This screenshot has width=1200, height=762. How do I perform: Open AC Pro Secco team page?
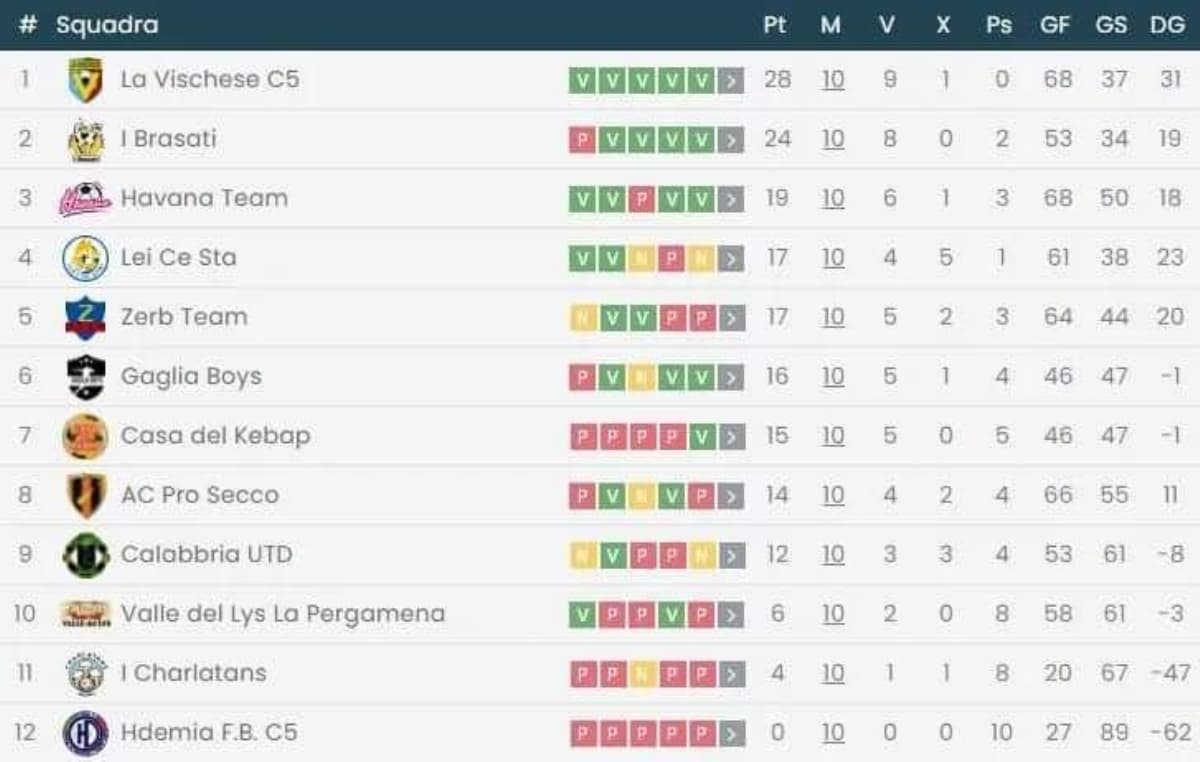coord(199,495)
